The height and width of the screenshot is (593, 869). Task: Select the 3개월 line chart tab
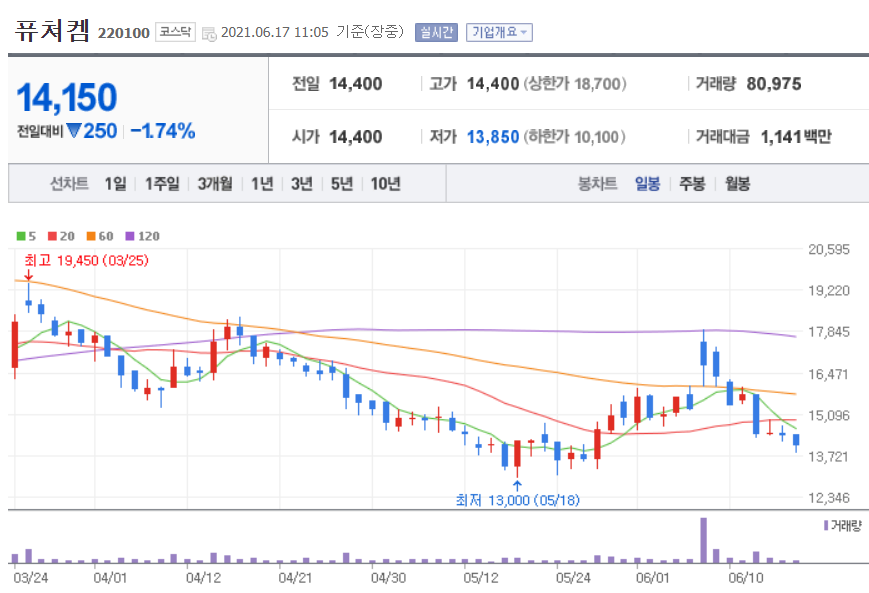[215, 183]
